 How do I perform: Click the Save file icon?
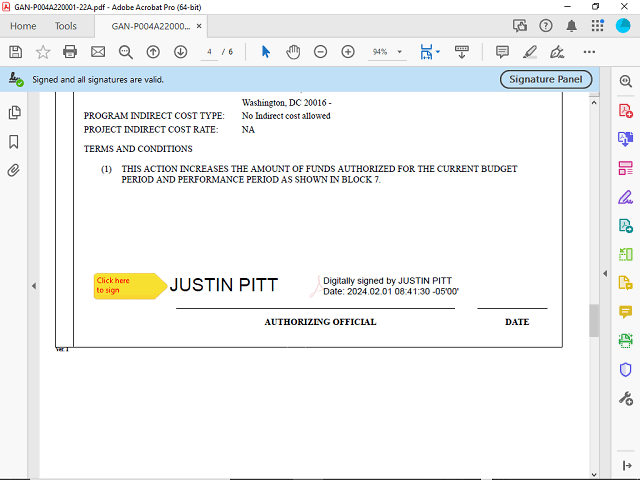click(x=15, y=51)
